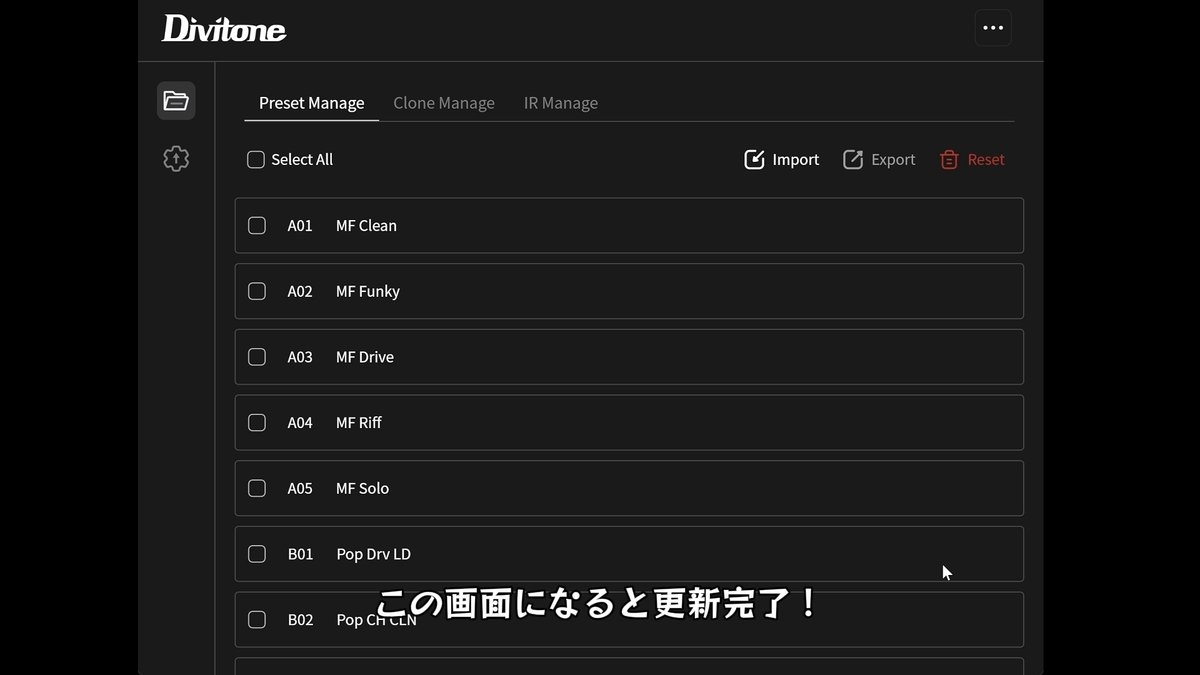Switch to the IR Manage tab
The height and width of the screenshot is (675, 1200).
point(561,103)
